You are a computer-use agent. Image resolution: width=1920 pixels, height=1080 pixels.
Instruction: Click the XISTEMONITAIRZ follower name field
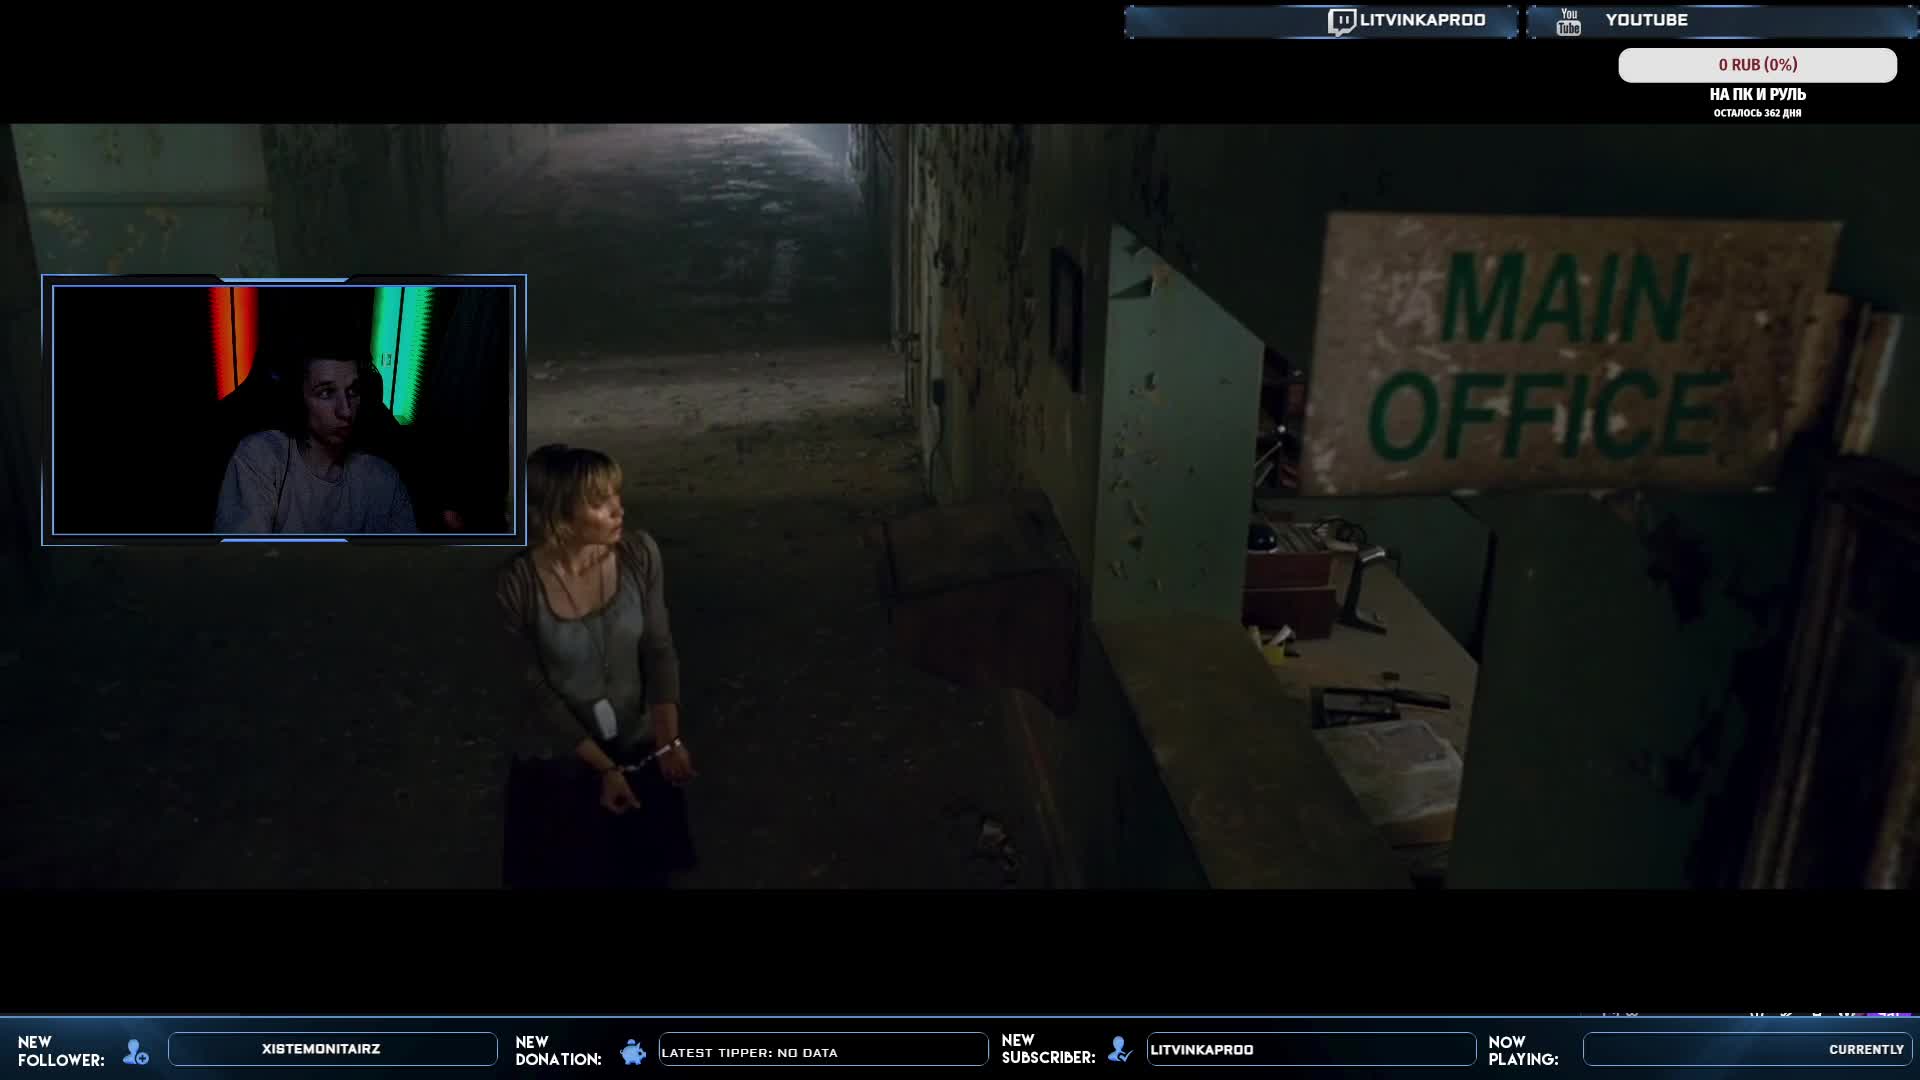click(x=333, y=1049)
